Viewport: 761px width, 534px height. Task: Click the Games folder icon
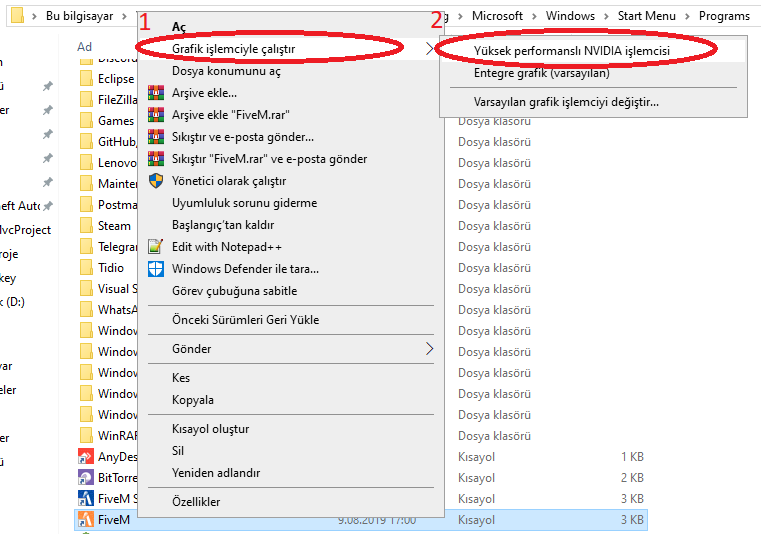click(86, 120)
